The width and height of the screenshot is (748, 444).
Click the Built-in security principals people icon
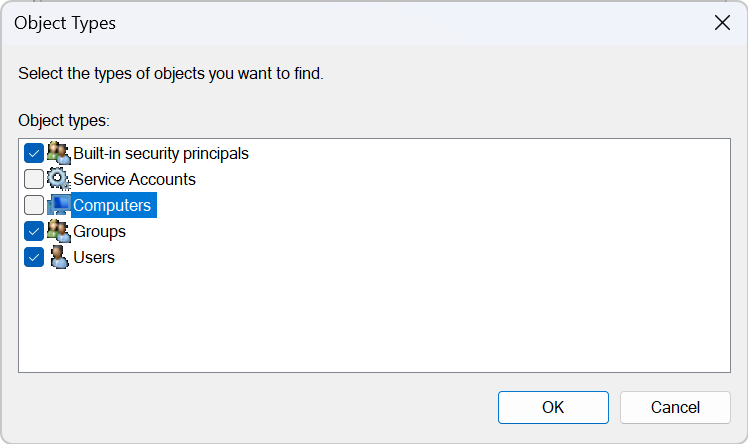tap(59, 153)
